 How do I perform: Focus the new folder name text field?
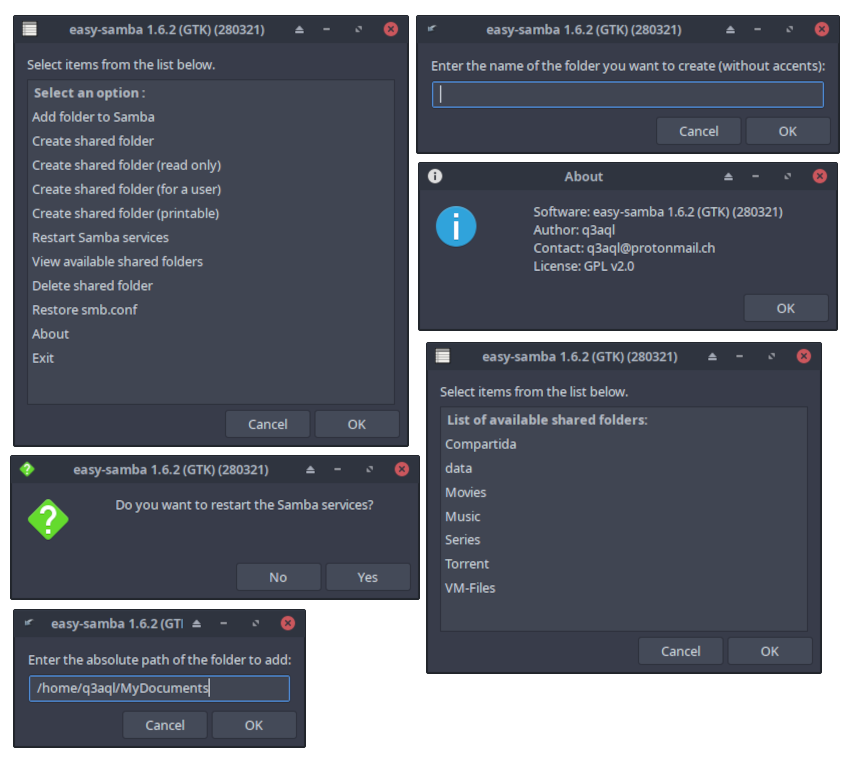coord(628,94)
